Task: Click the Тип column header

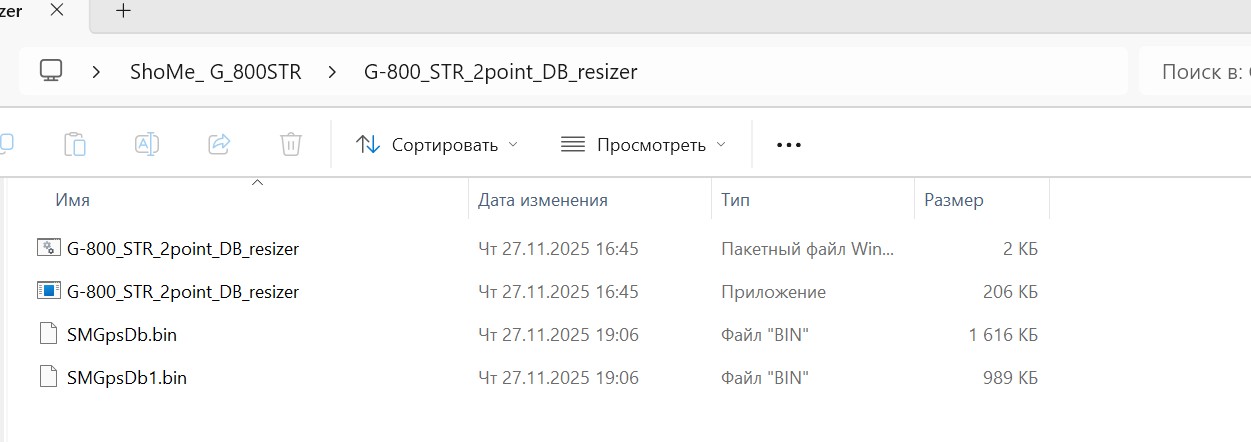Action: pos(735,200)
